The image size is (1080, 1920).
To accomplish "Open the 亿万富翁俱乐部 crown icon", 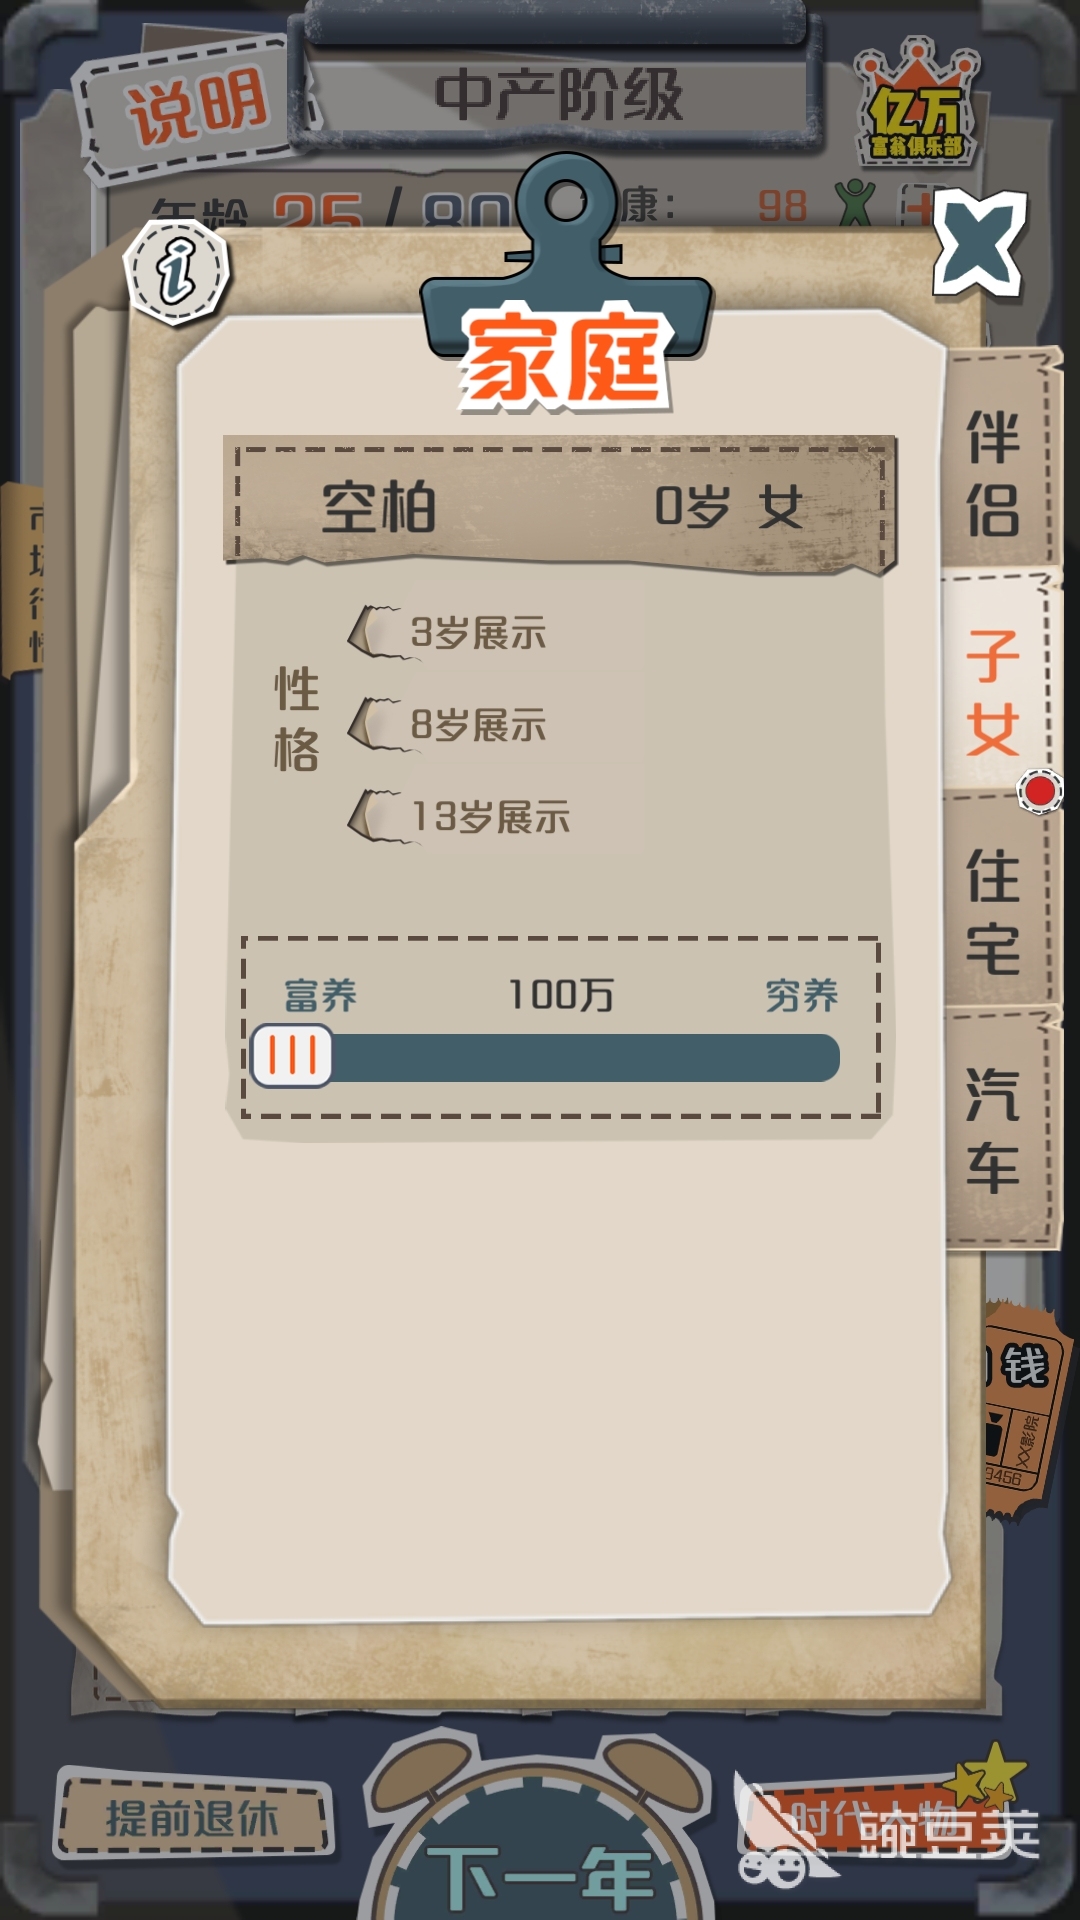I will [x=916, y=105].
